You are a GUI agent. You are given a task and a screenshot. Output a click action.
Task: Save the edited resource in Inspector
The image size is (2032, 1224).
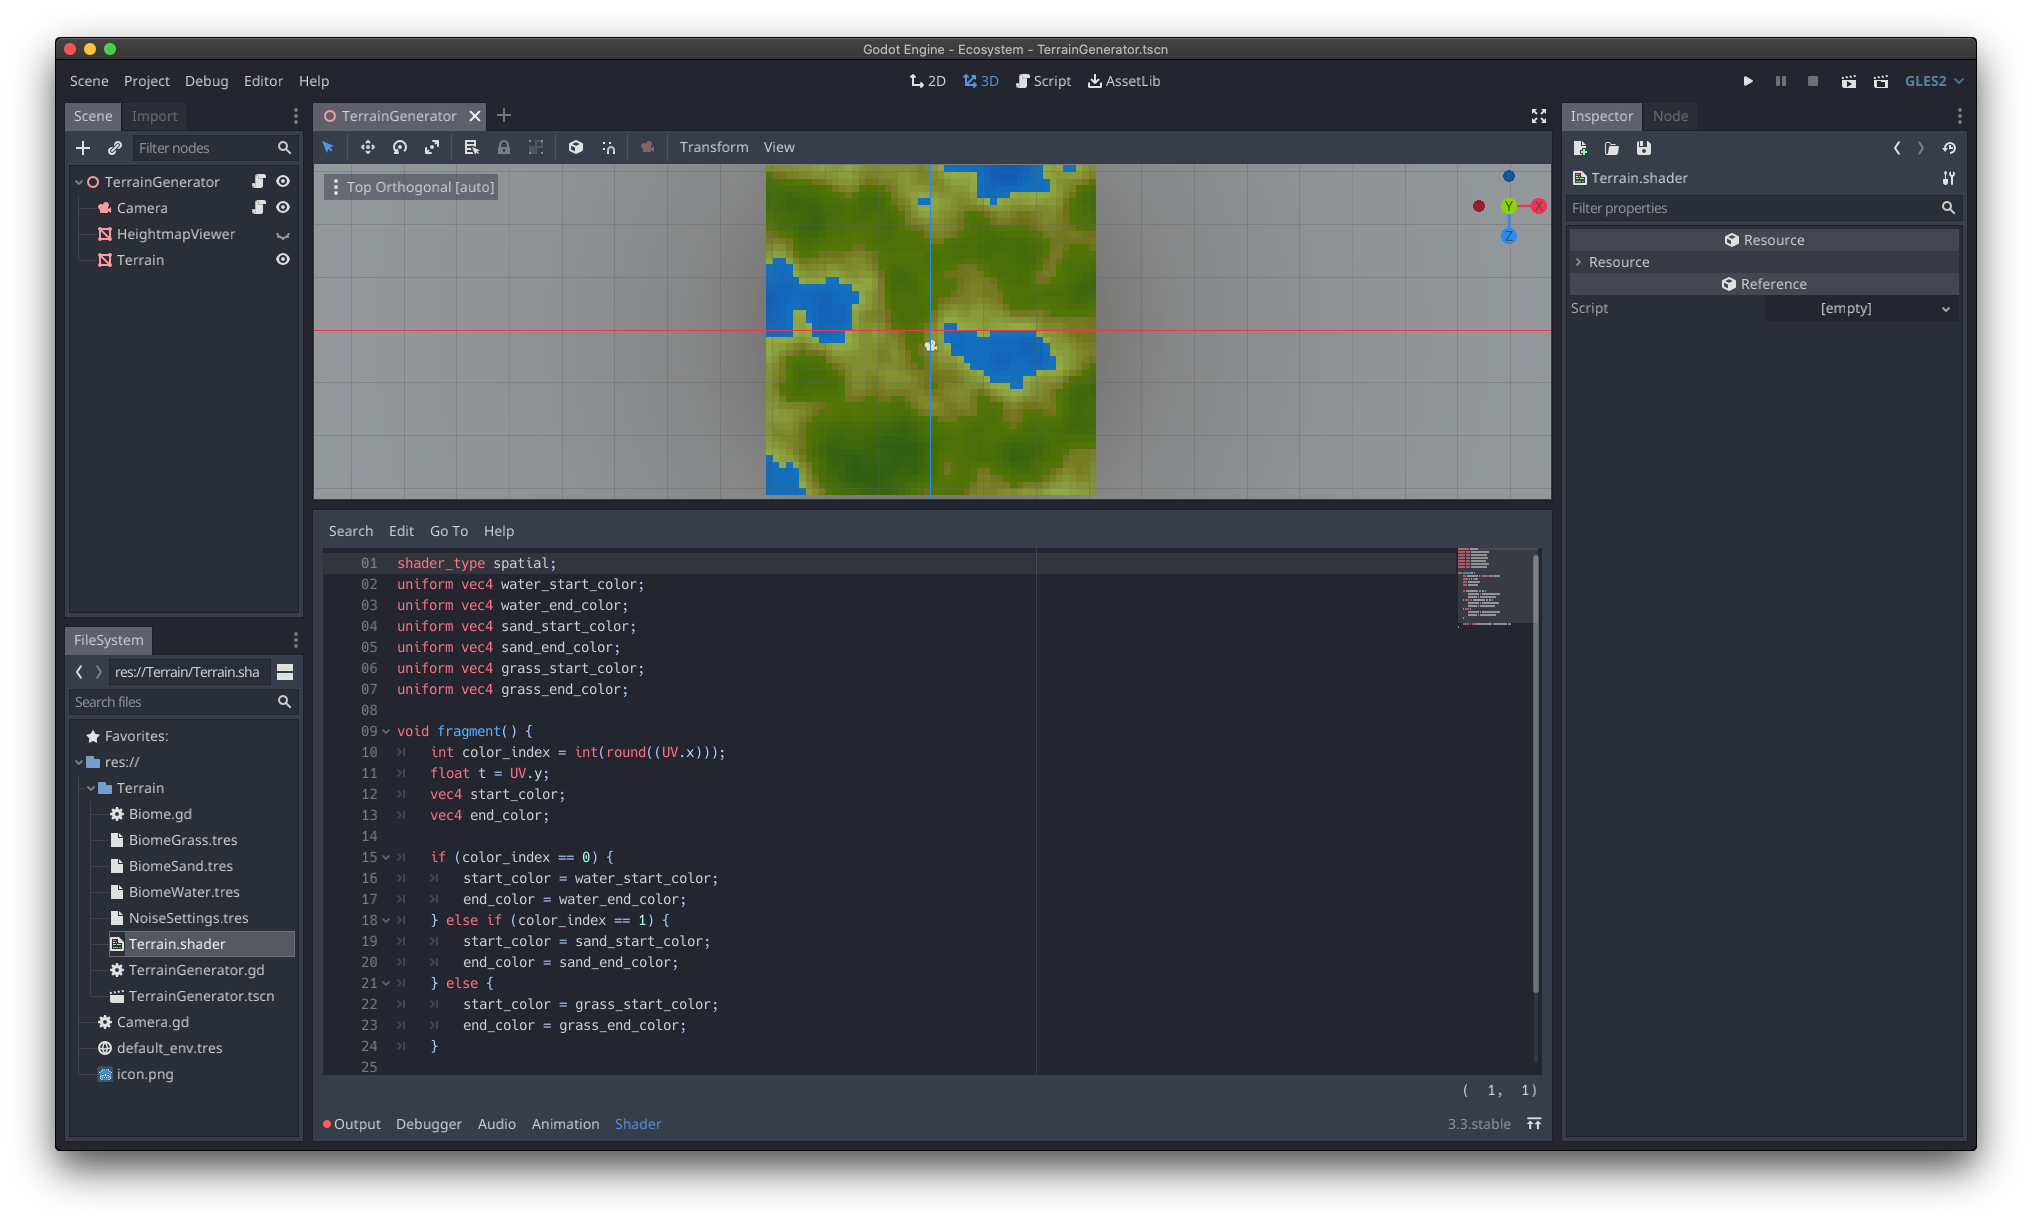(1643, 148)
